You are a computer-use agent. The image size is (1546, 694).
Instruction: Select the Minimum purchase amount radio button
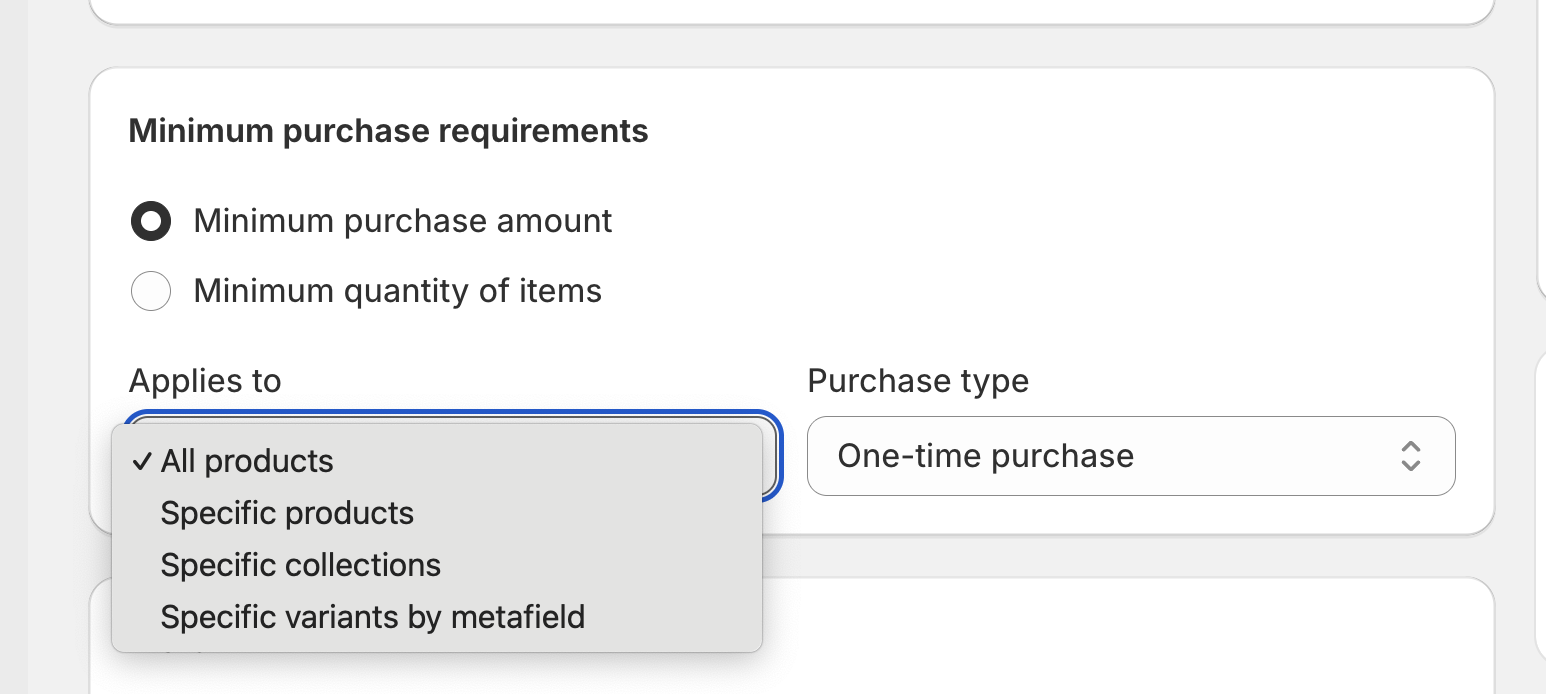151,221
